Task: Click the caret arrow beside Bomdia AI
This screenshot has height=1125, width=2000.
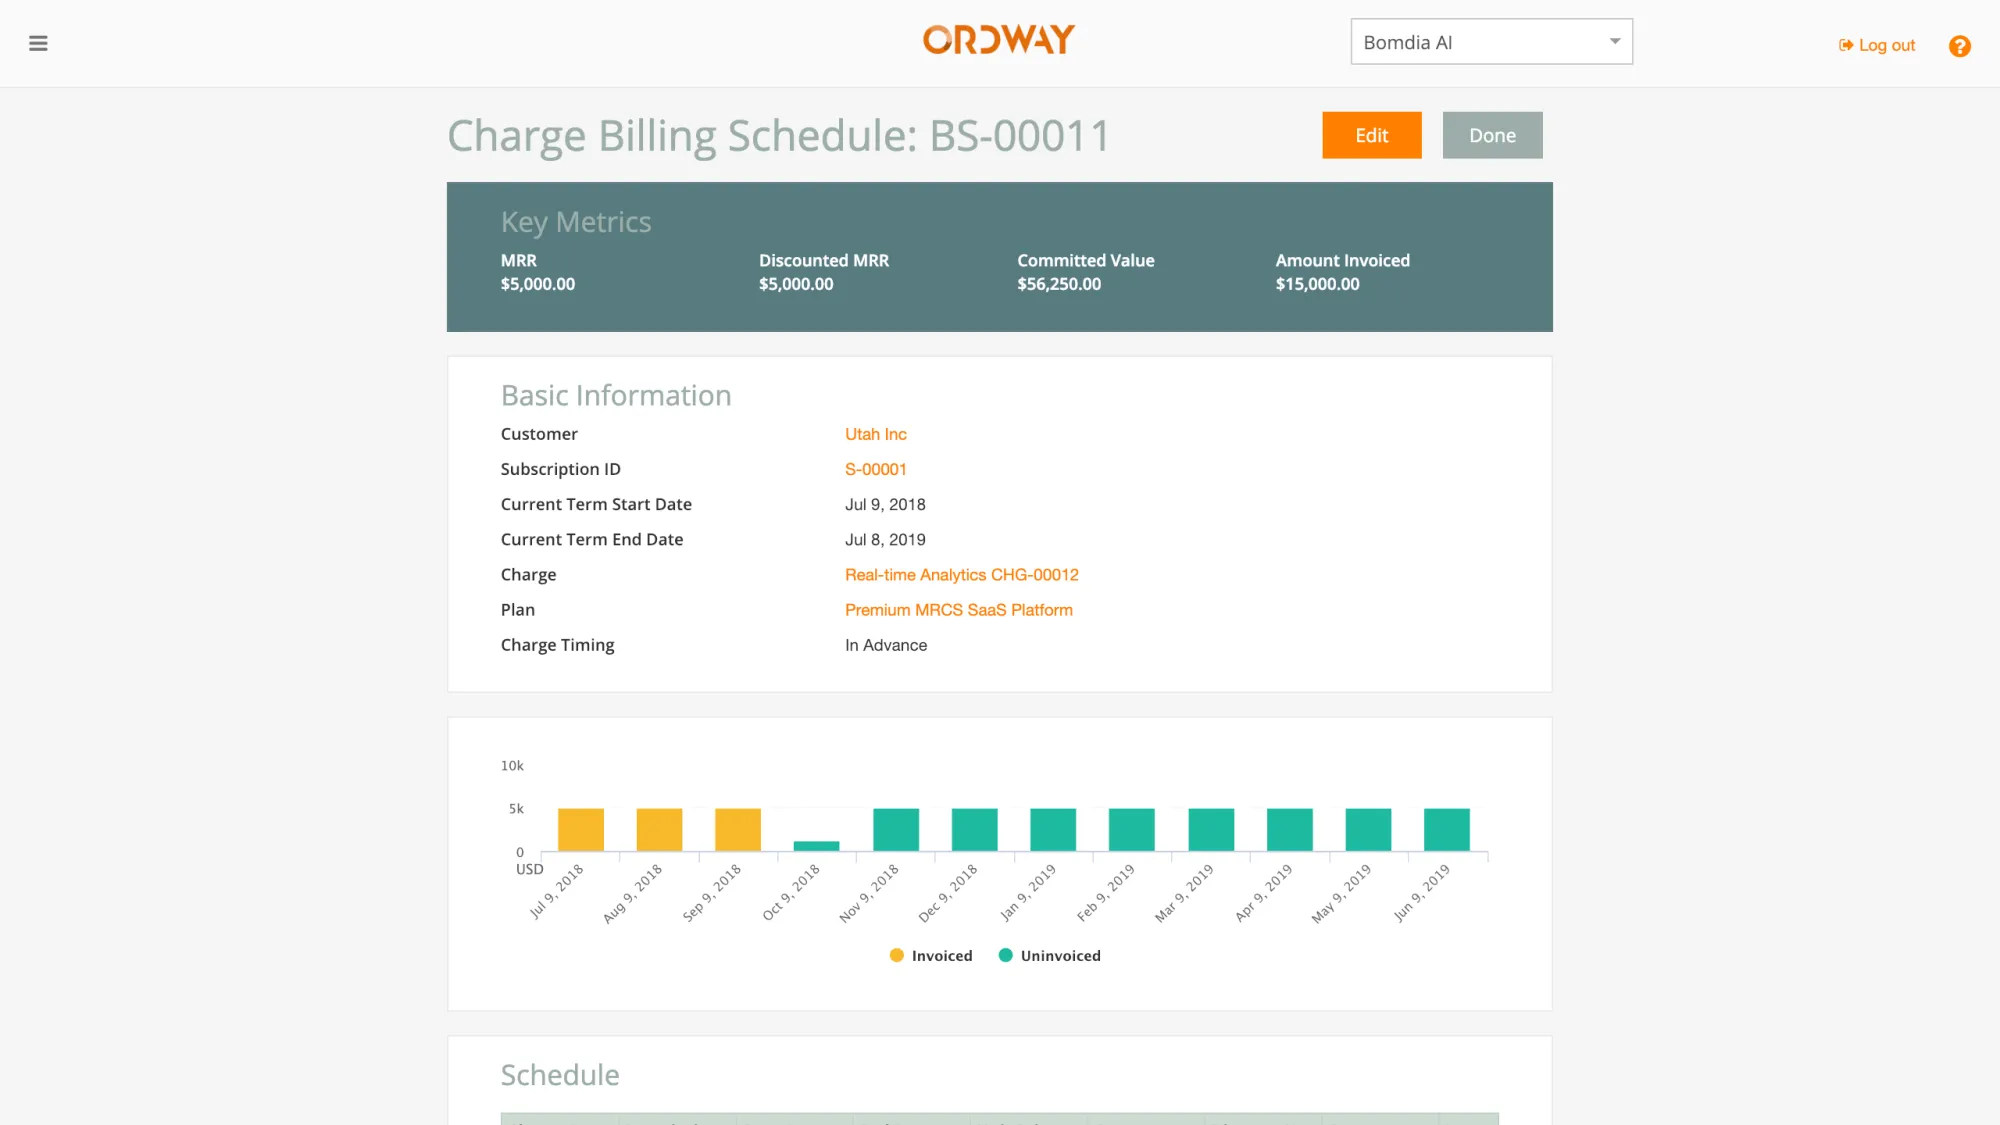Action: tap(1614, 41)
